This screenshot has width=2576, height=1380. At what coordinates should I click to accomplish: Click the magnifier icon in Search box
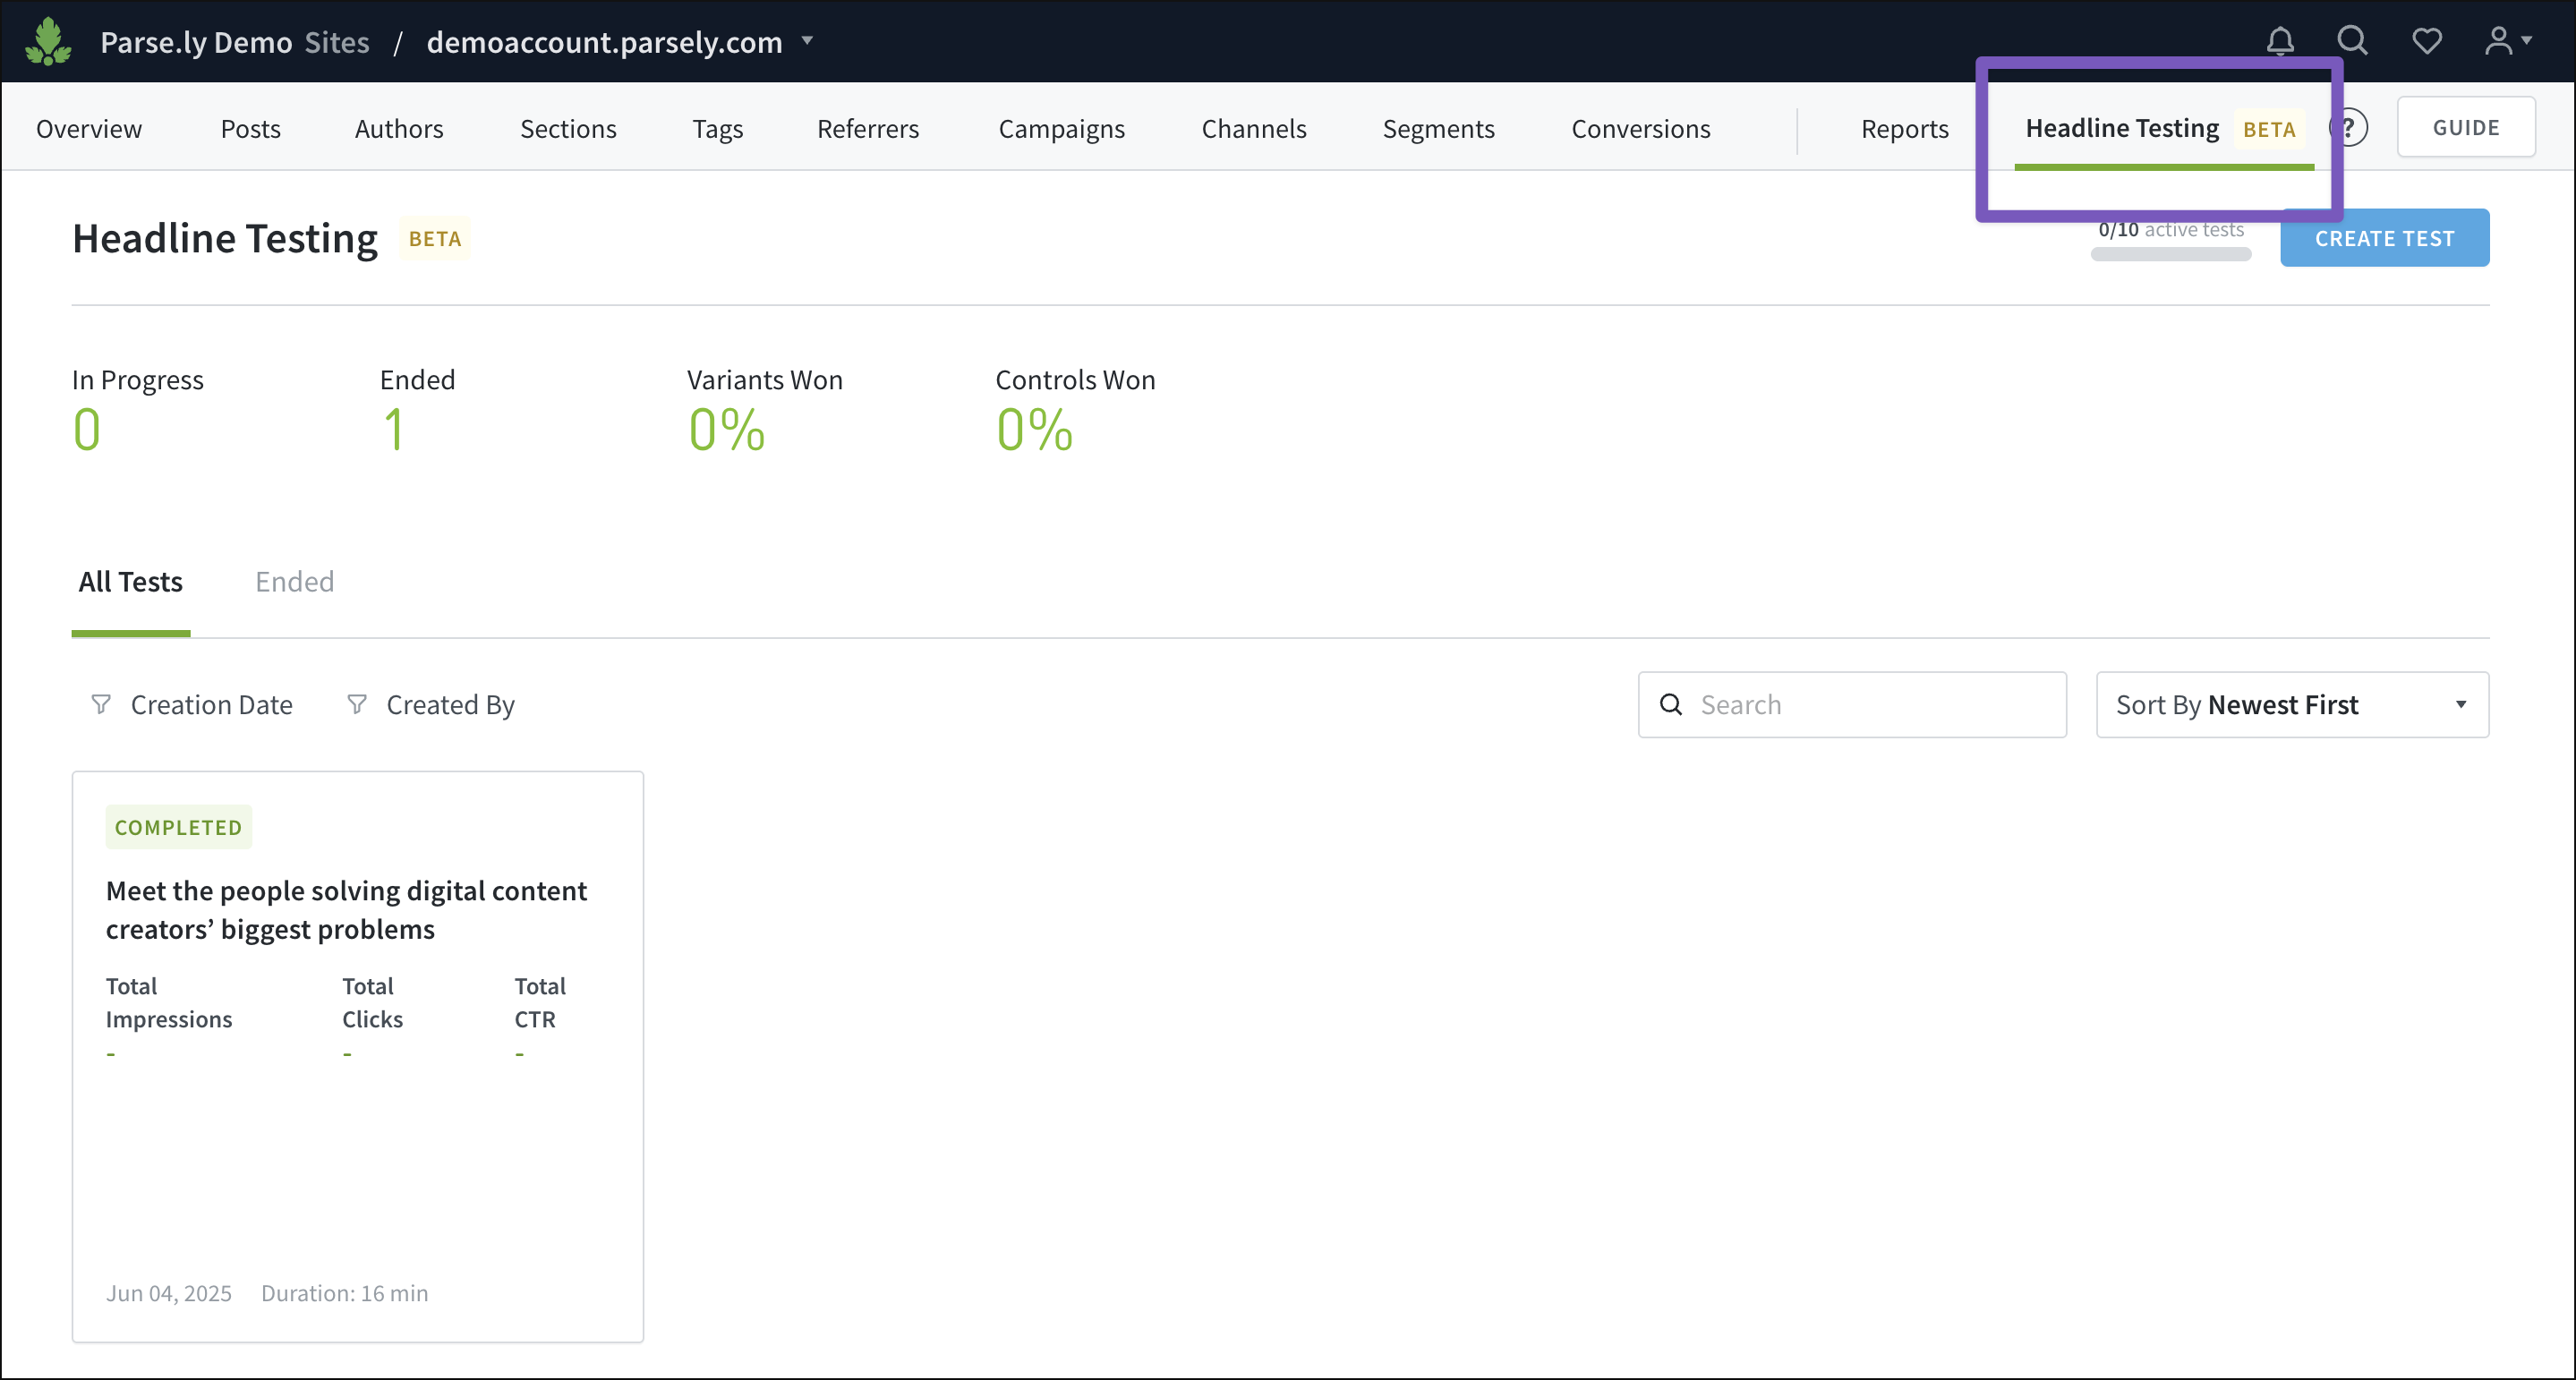pyautogui.click(x=1671, y=704)
